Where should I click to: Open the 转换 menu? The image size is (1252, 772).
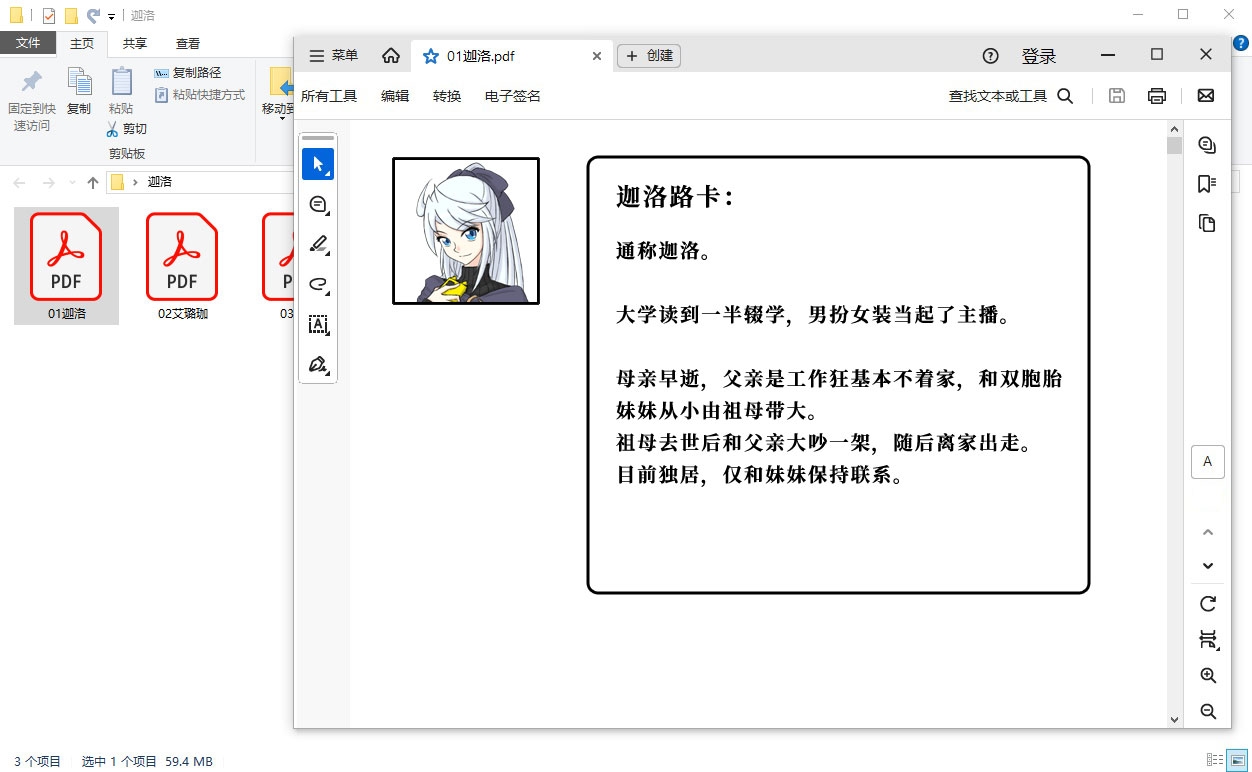pyautogui.click(x=447, y=96)
